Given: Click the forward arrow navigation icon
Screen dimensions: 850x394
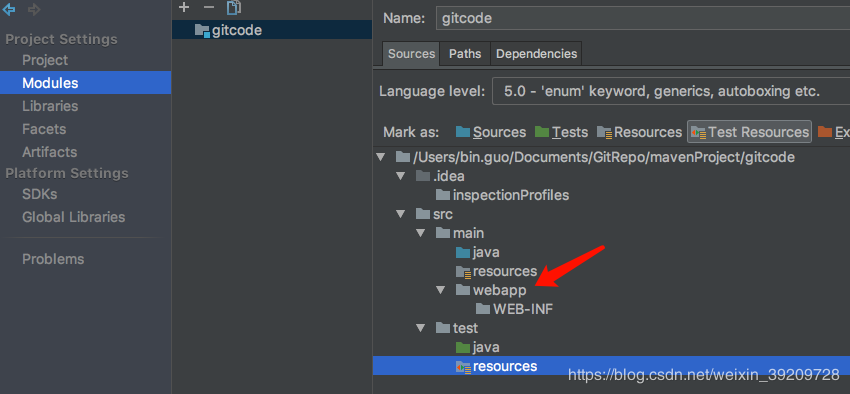Looking at the screenshot, I should 34,9.
